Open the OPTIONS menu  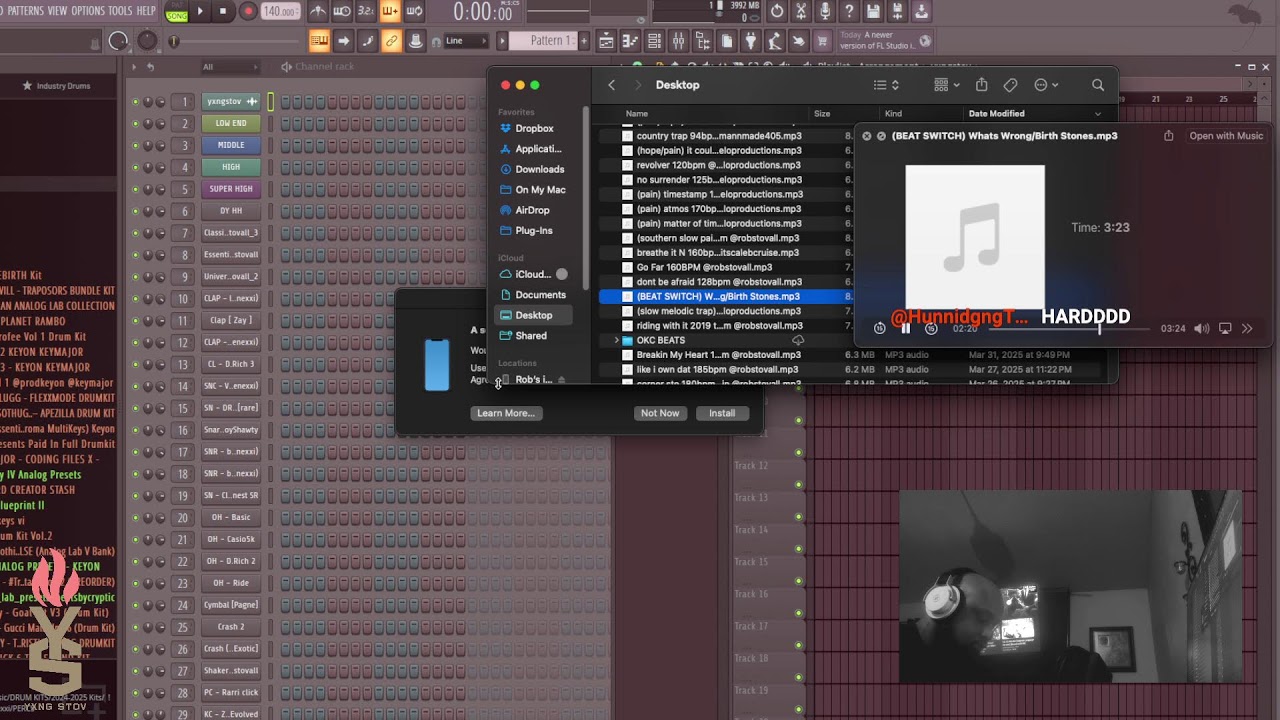[88, 11]
